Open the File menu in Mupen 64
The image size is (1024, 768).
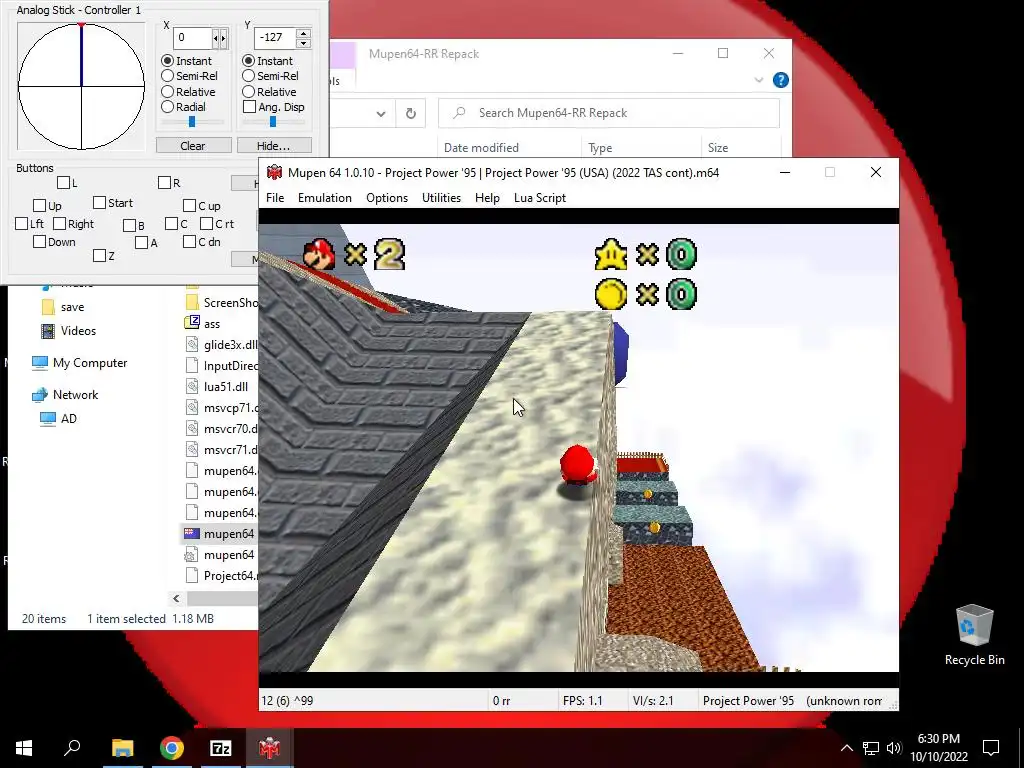click(x=275, y=198)
